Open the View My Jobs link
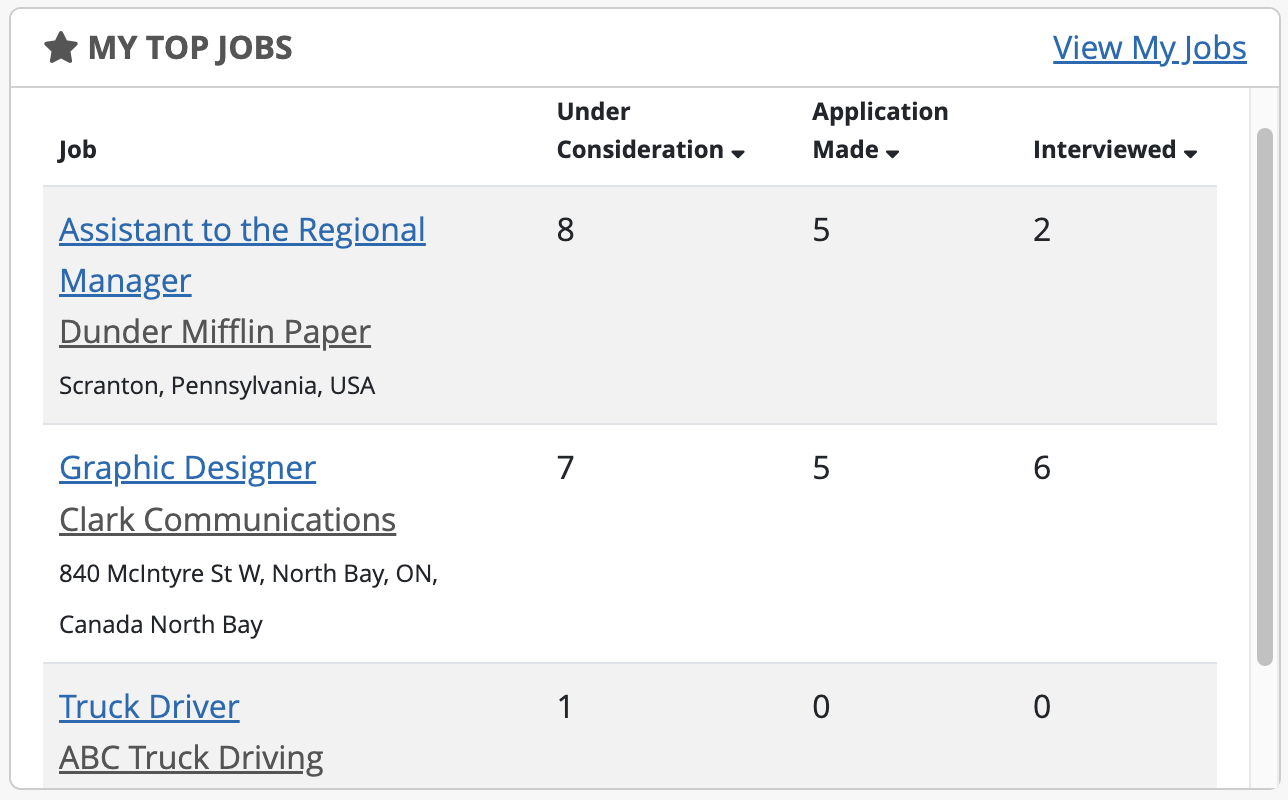The width and height of the screenshot is (1288, 800). point(1149,48)
